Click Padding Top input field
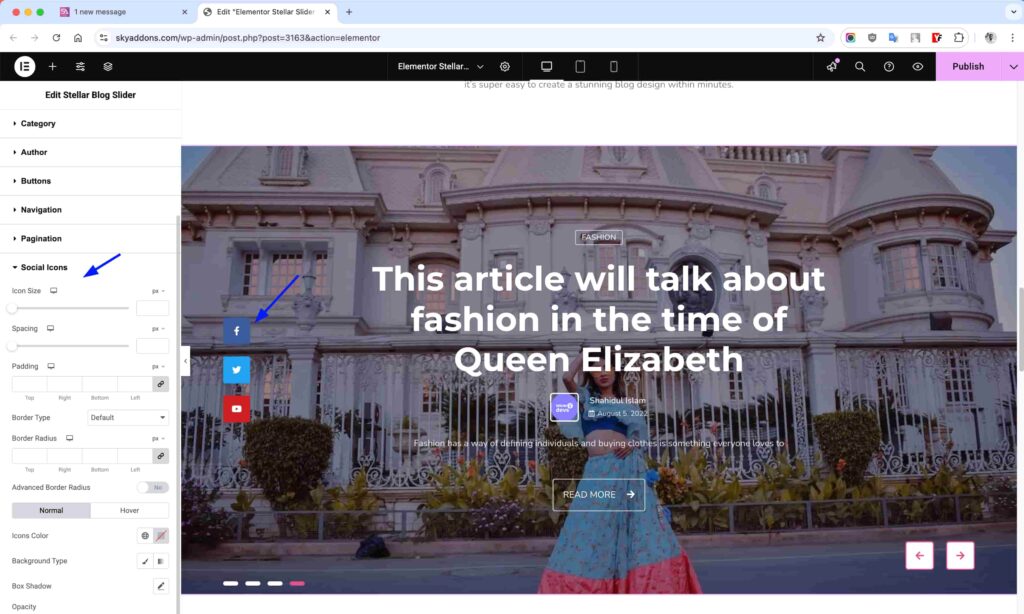 click(29, 384)
